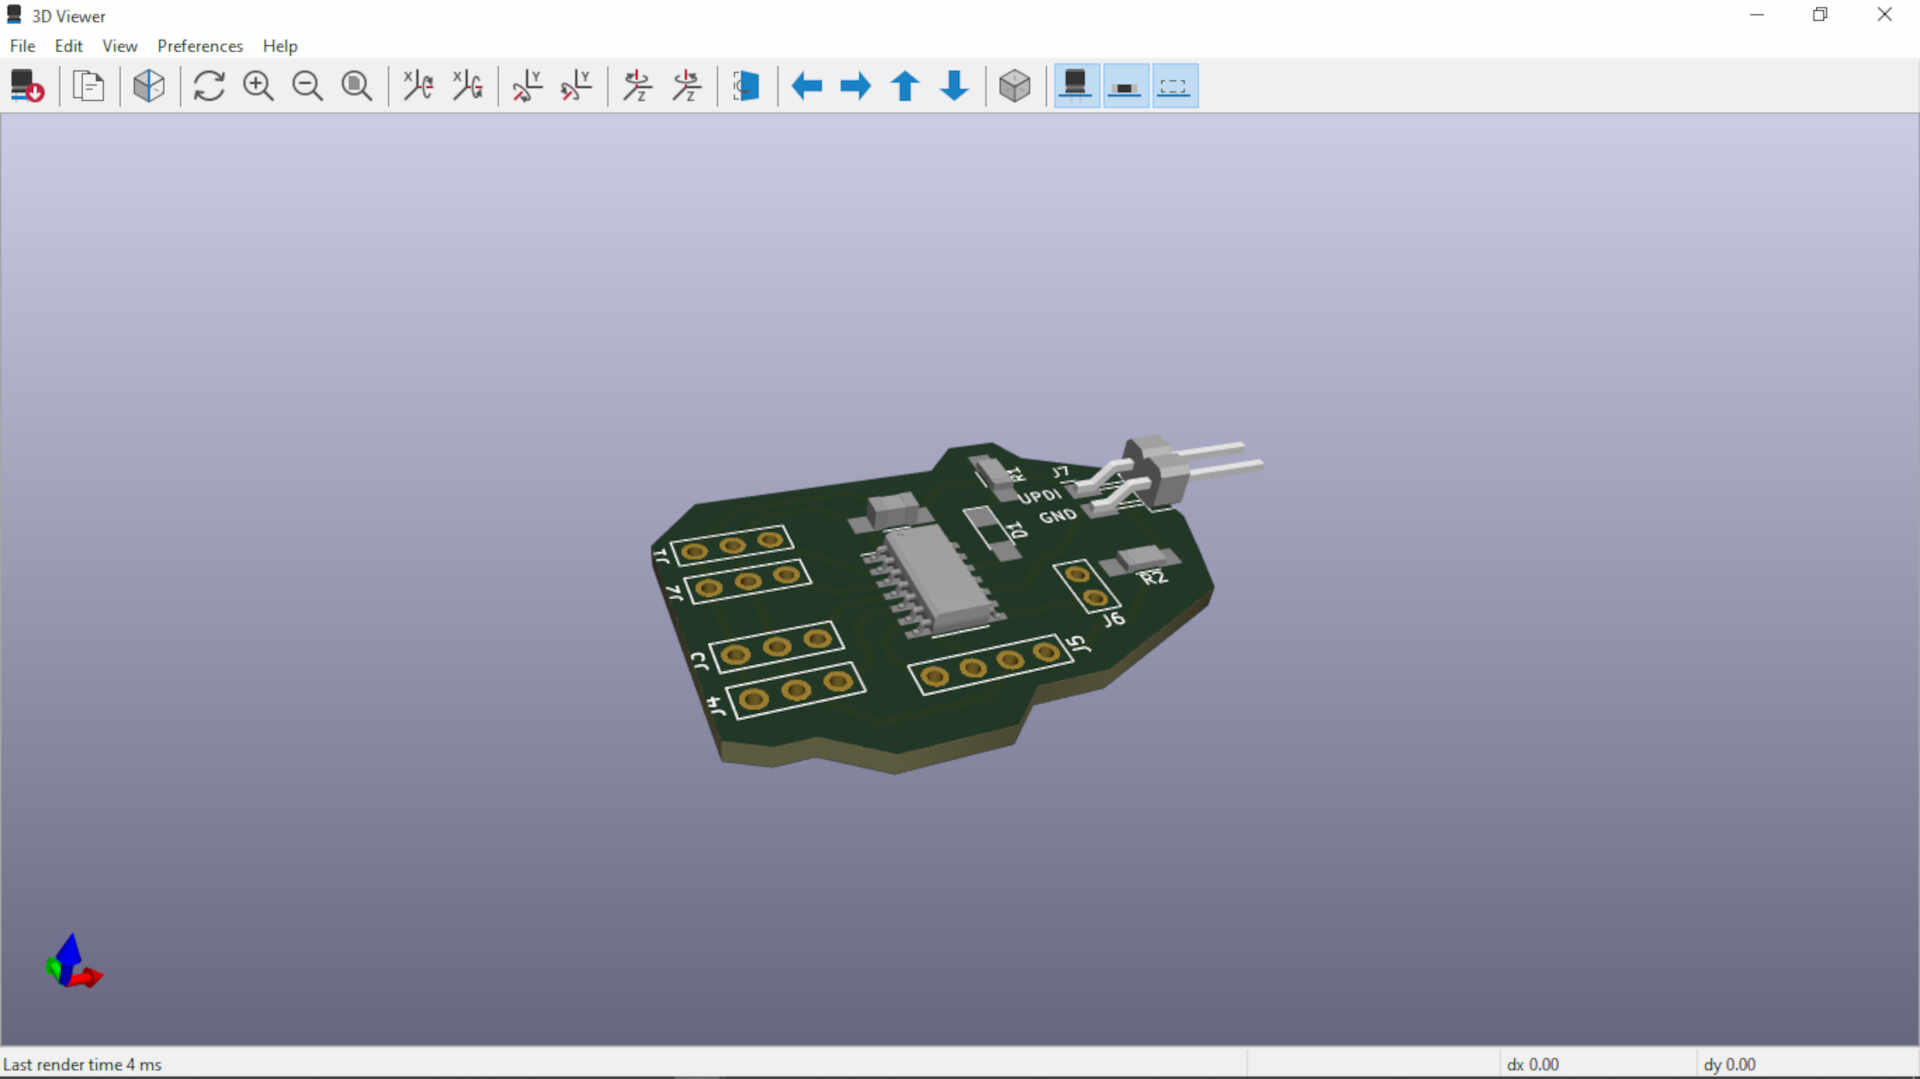
Task: Zoom in on the board
Action: pyautogui.click(x=258, y=86)
